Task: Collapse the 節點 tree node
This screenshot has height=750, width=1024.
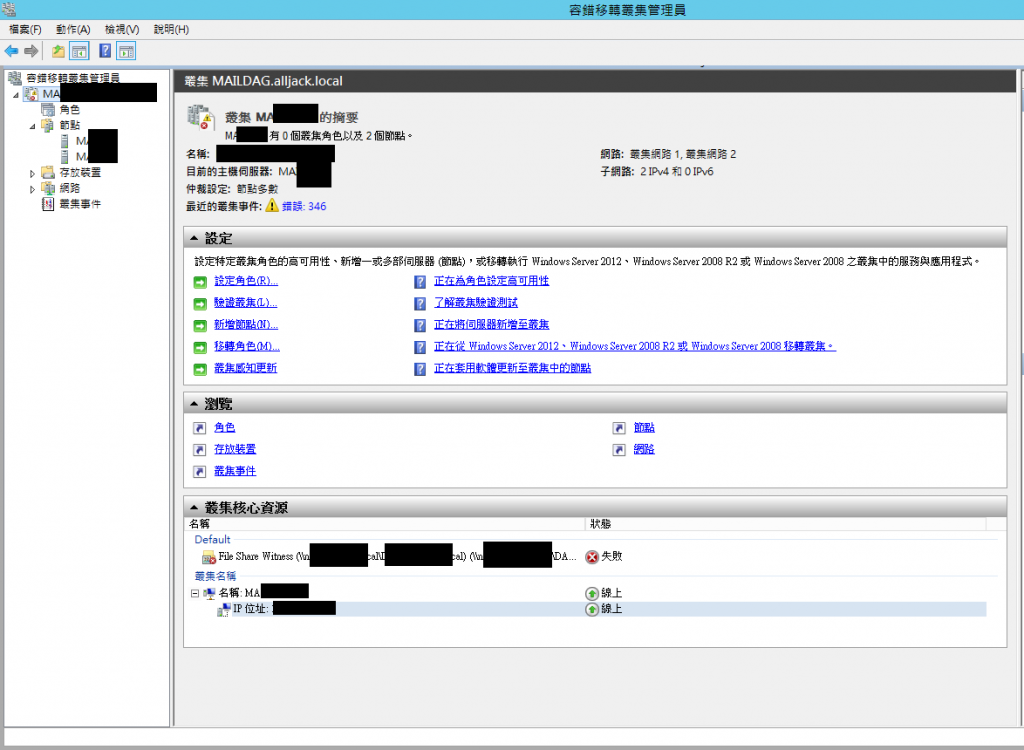Action: coord(32,126)
